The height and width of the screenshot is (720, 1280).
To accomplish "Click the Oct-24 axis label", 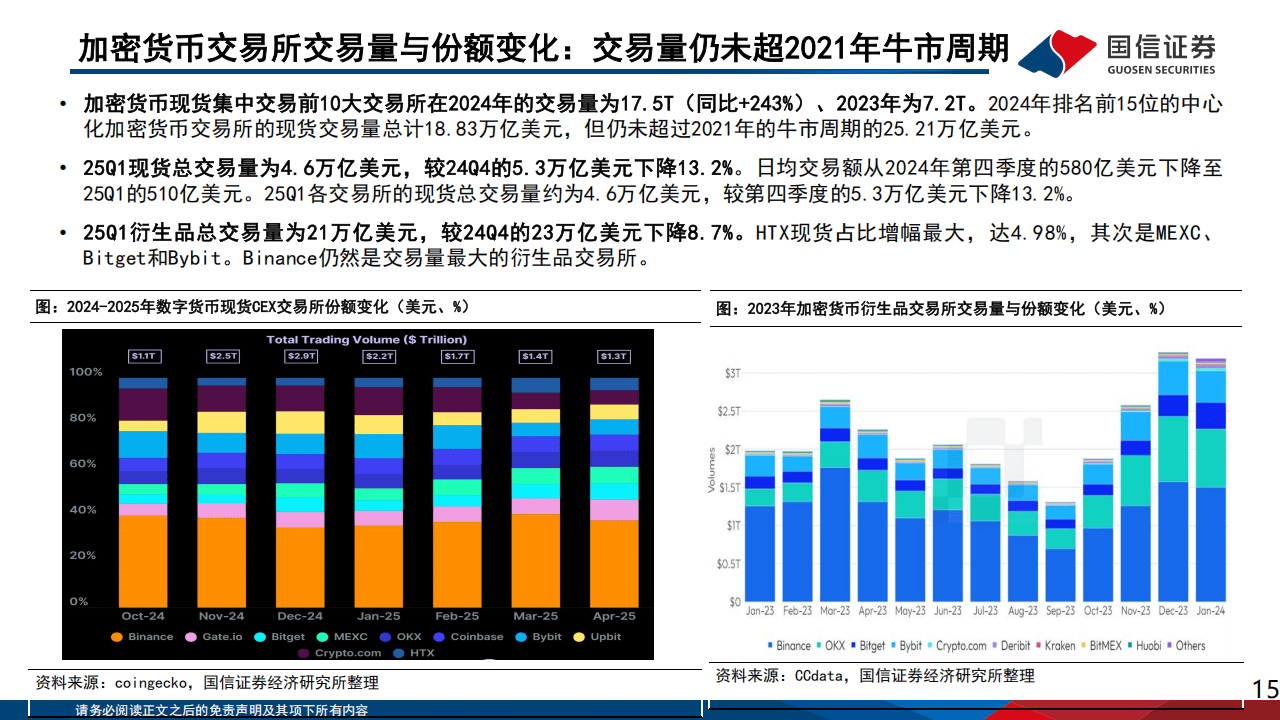I will tap(142, 616).
